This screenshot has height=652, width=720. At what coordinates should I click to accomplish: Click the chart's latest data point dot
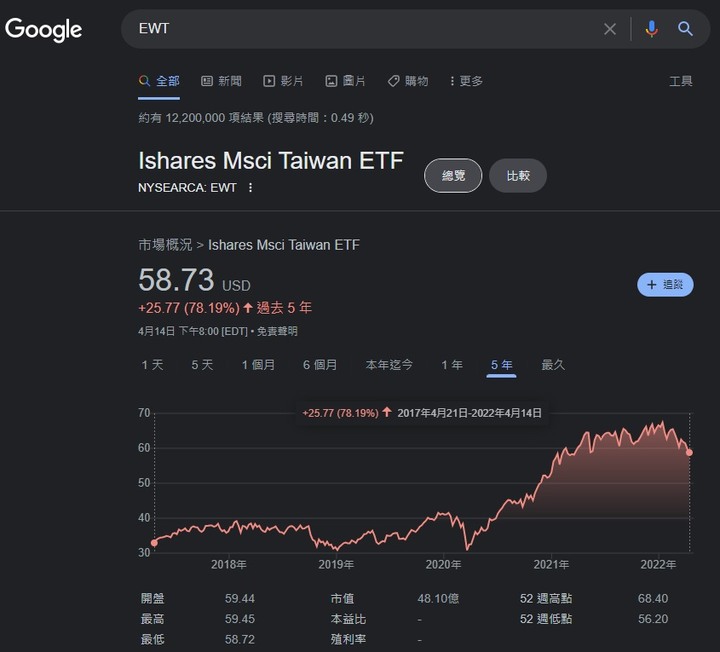pyautogui.click(x=689, y=453)
